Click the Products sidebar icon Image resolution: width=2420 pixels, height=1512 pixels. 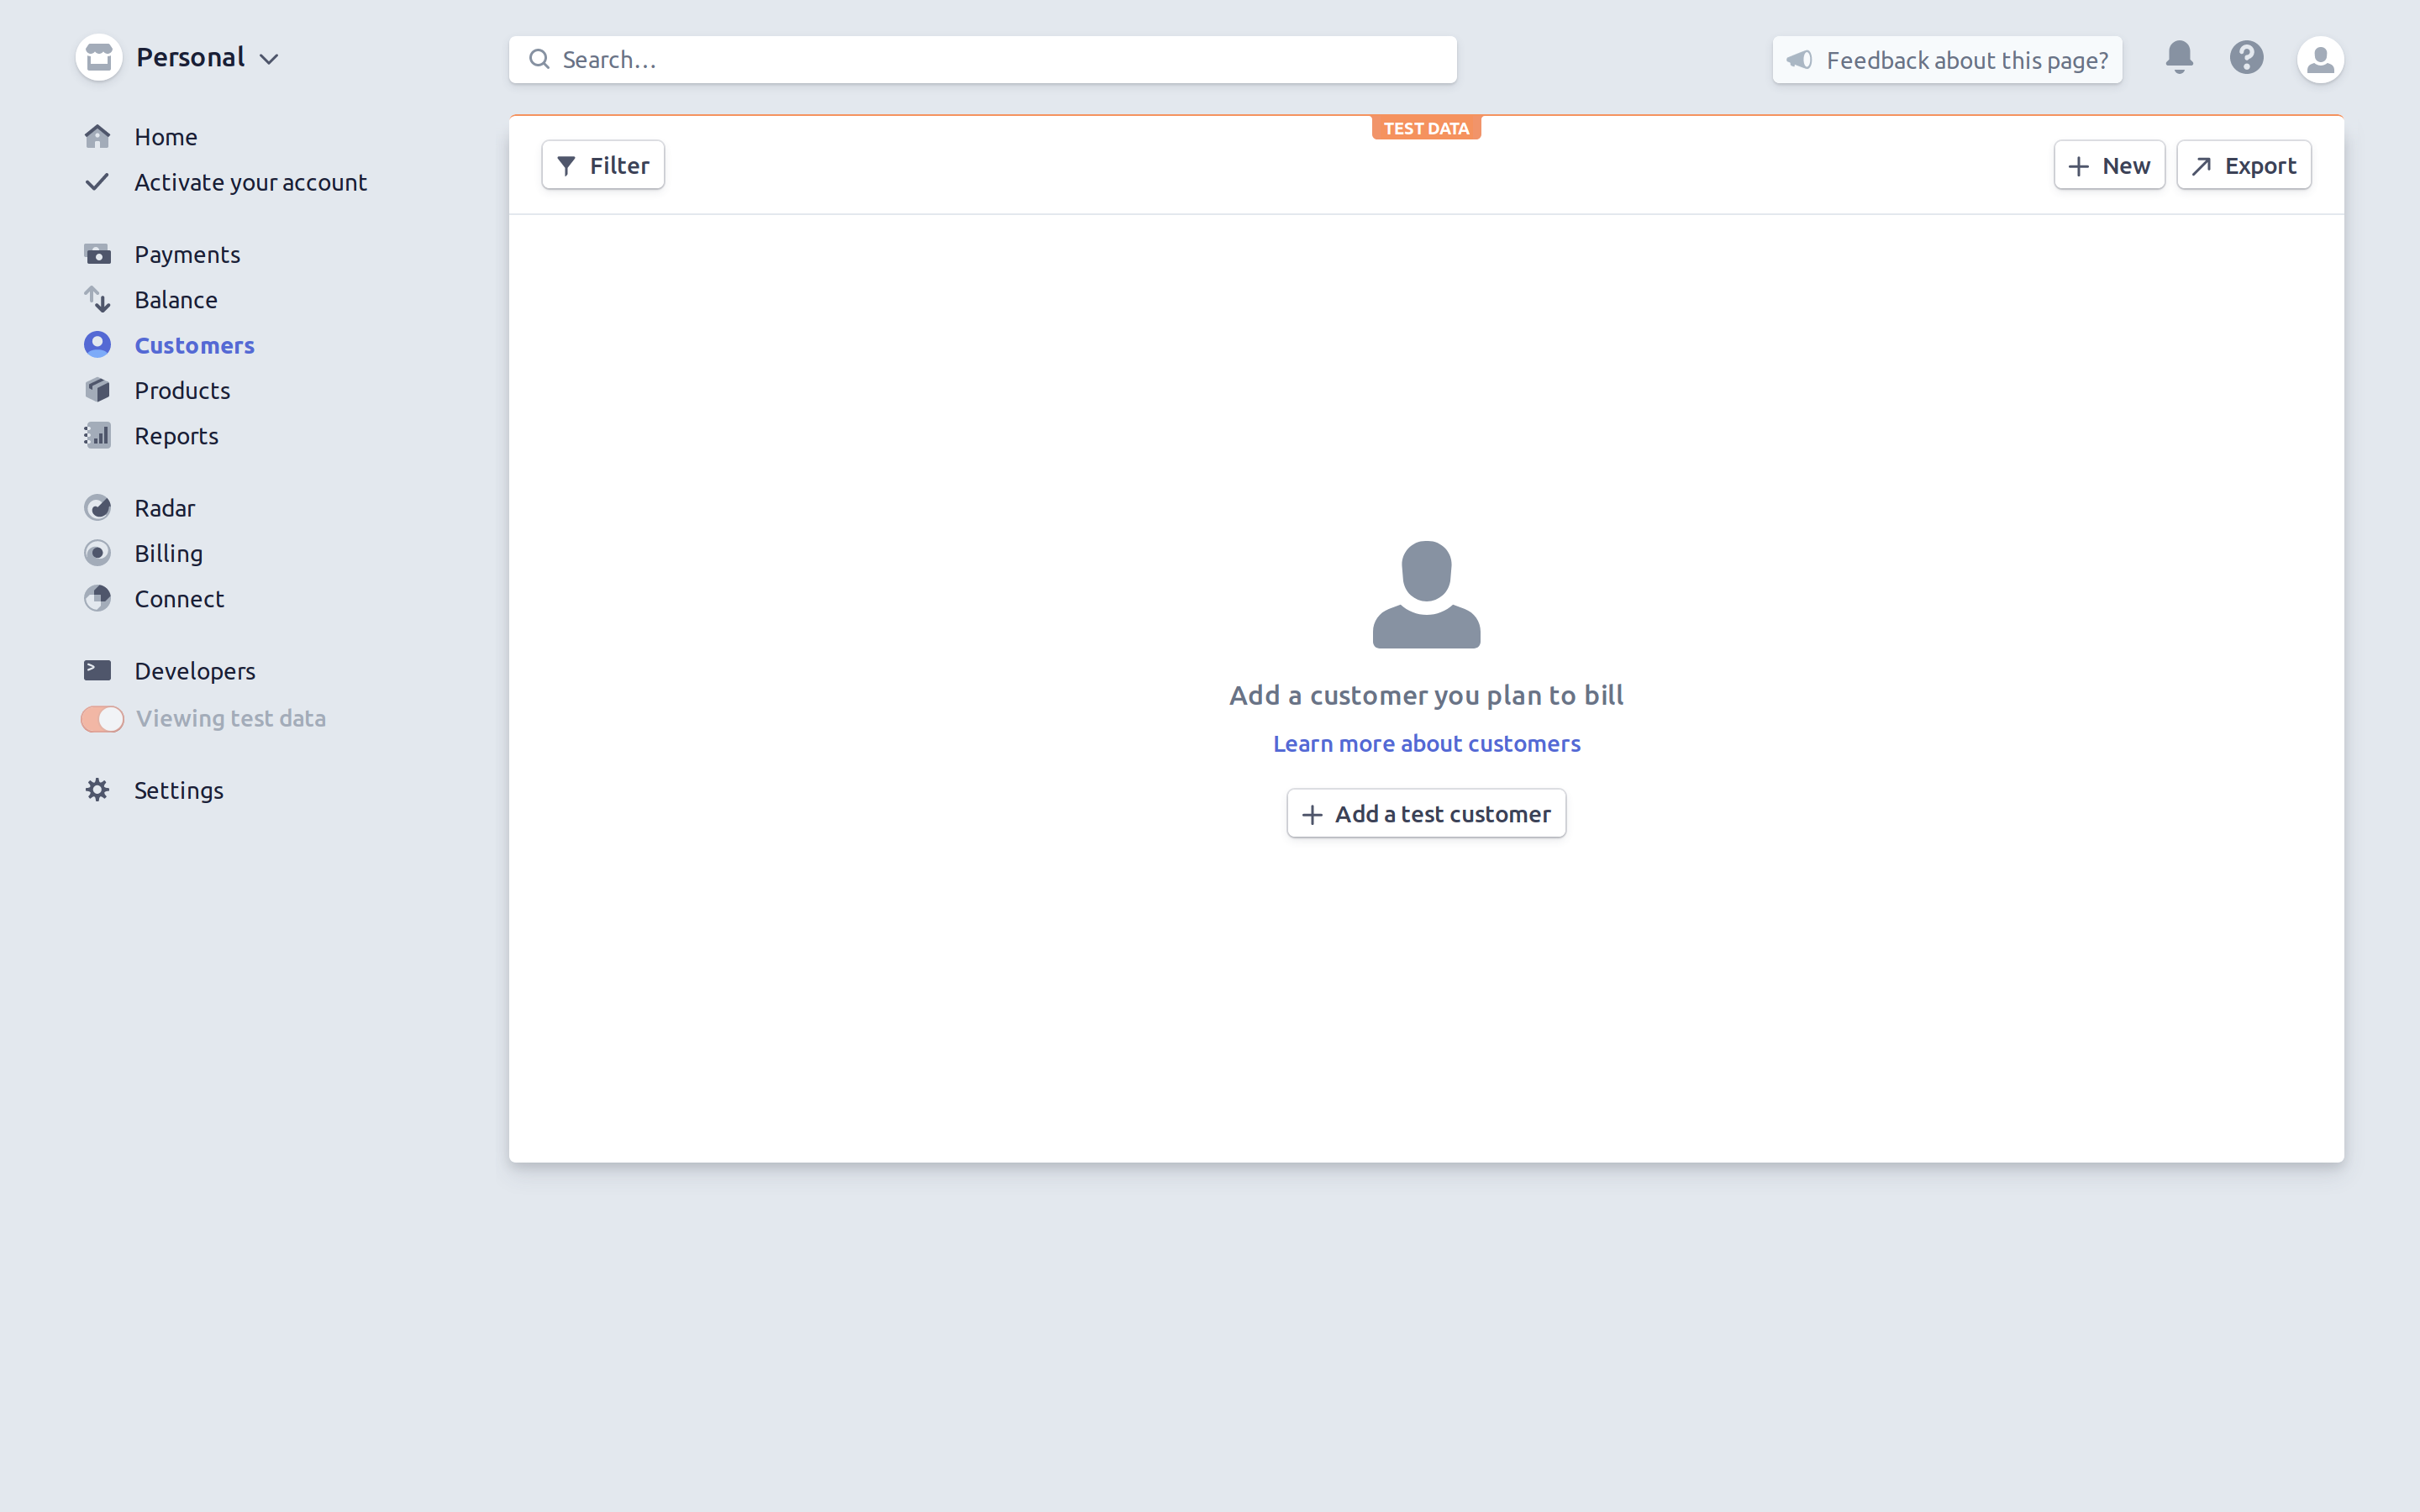click(x=97, y=388)
